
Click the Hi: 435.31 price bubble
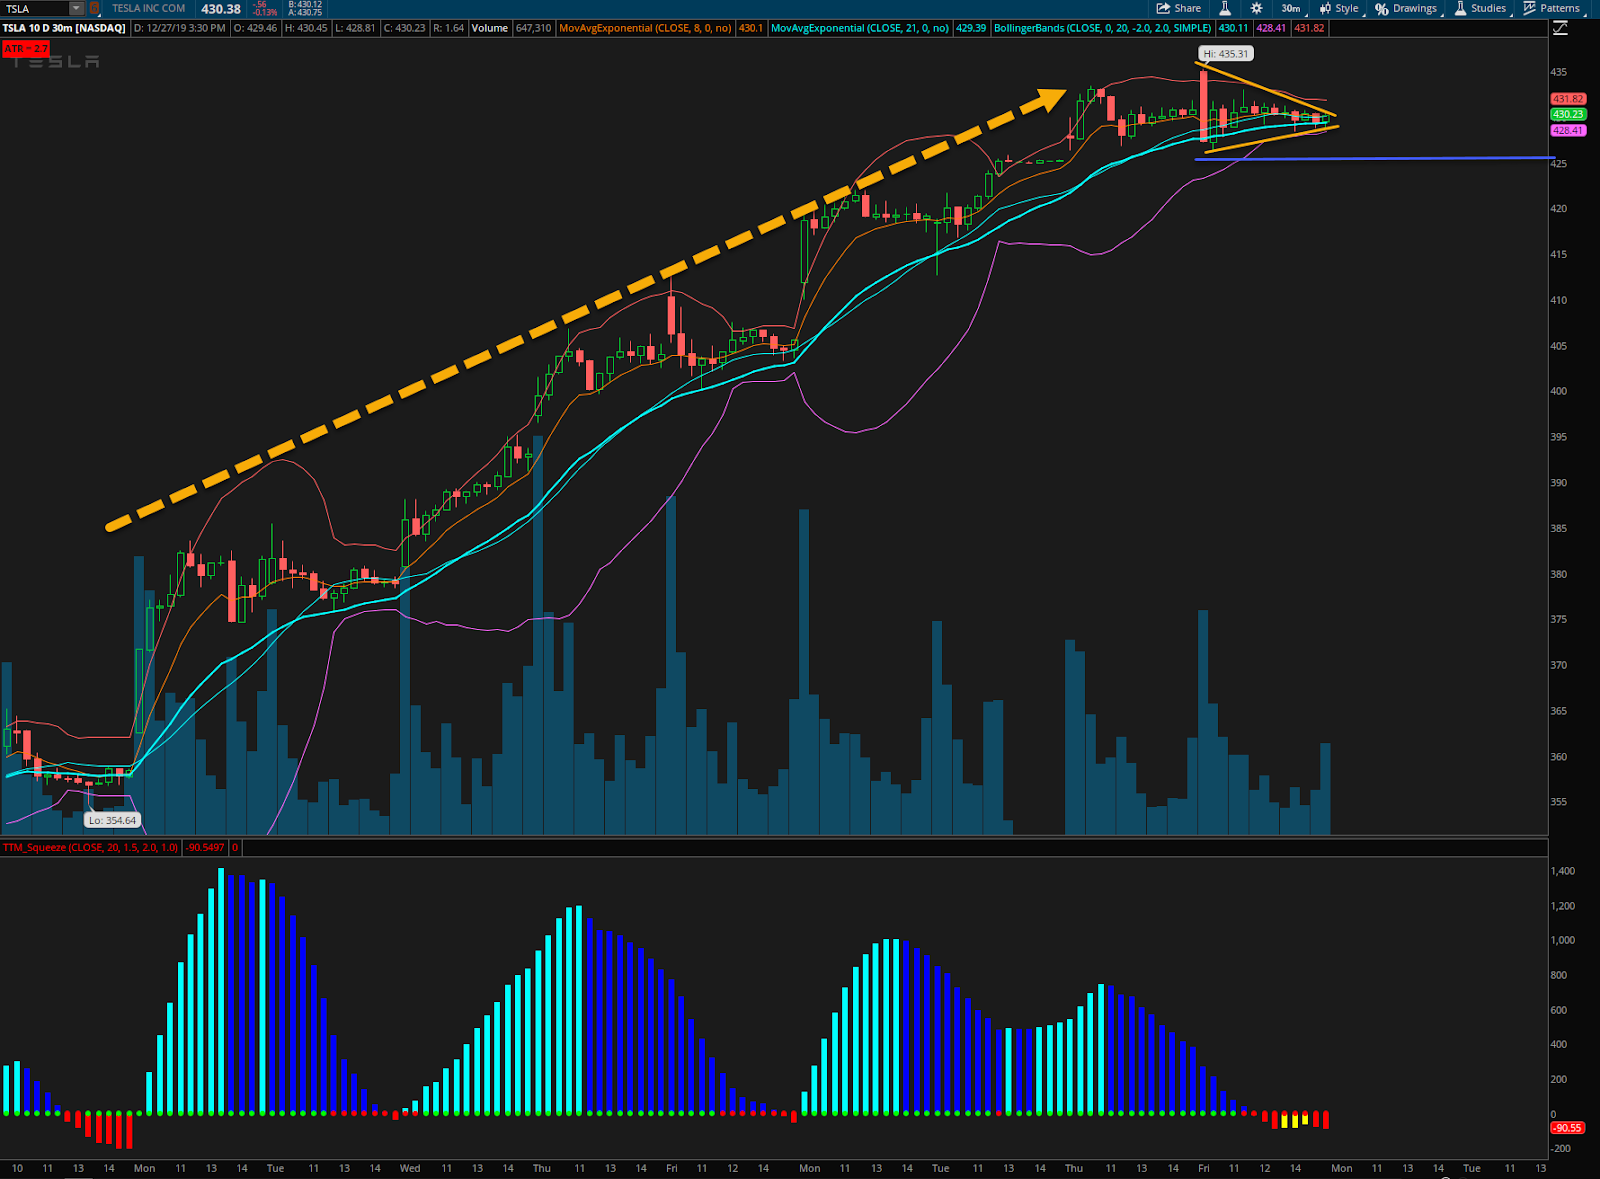coord(1225,54)
